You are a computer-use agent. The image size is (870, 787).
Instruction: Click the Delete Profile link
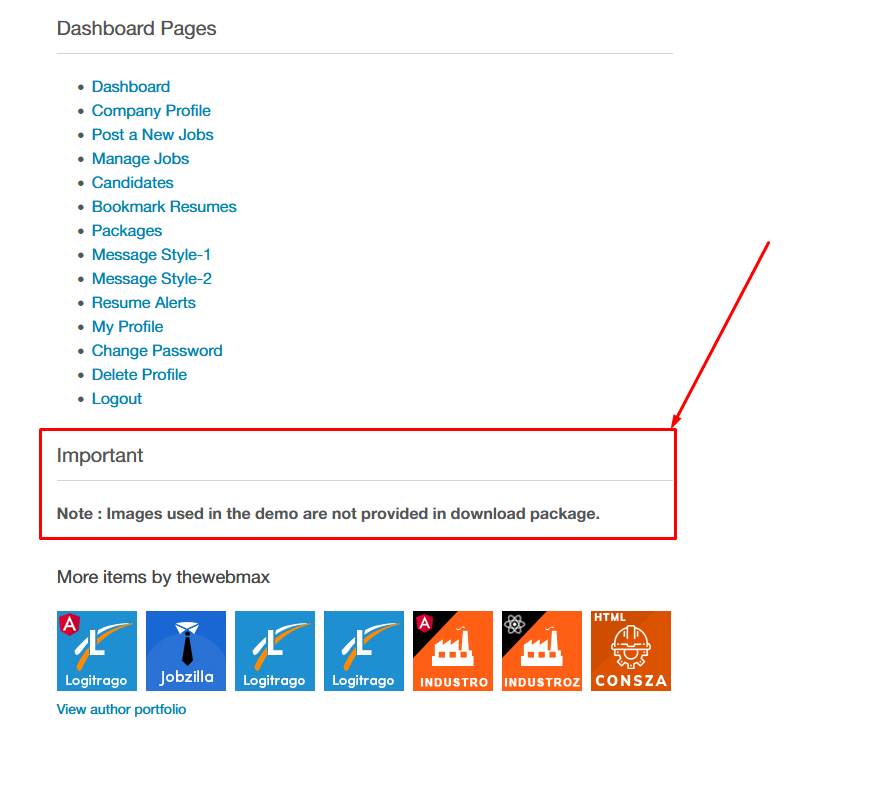[139, 375]
